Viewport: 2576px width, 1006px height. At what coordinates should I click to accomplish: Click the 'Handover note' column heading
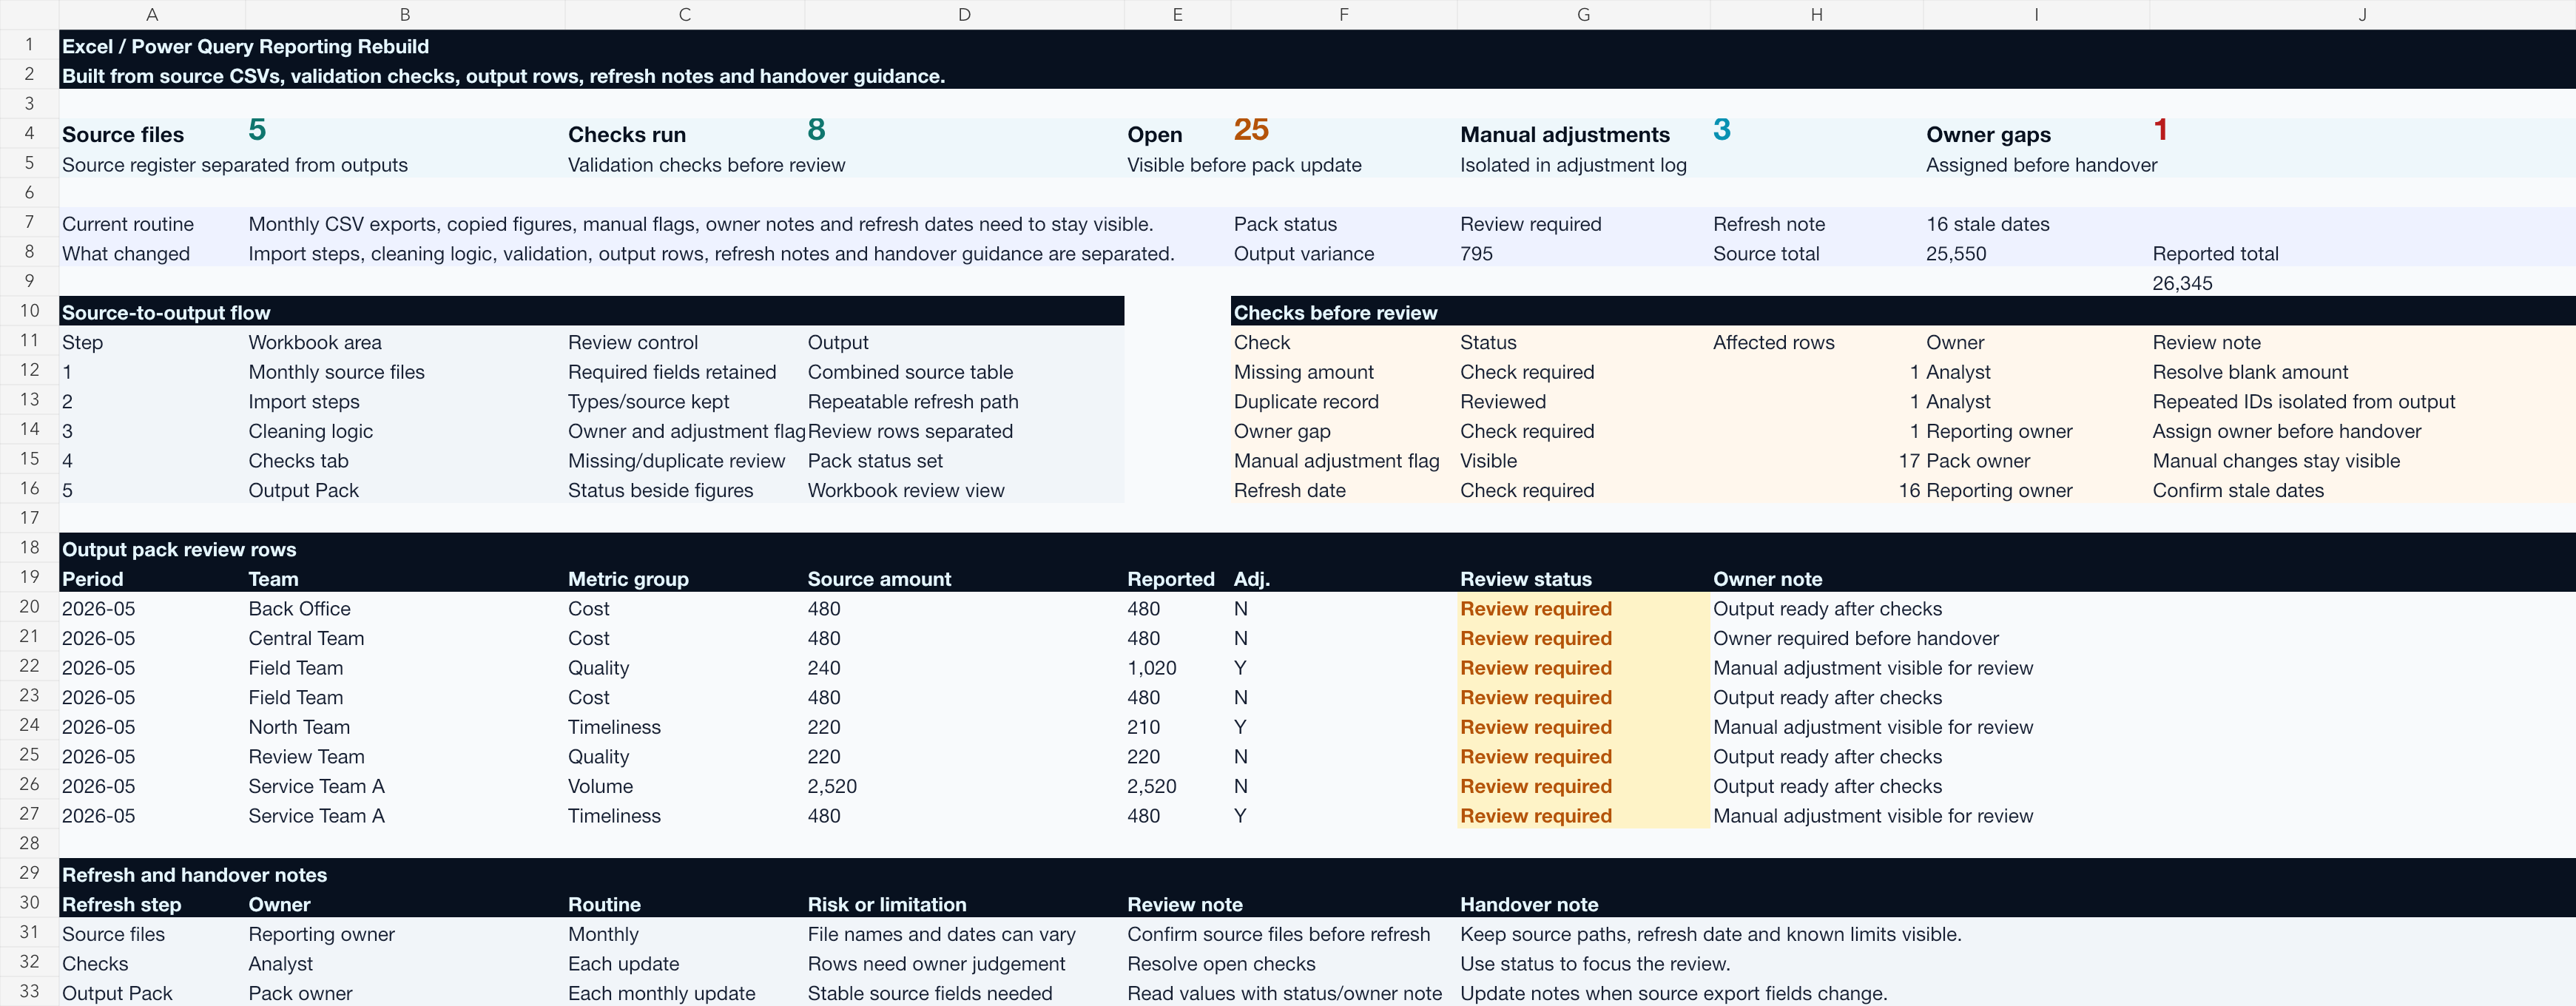pos(1529,904)
